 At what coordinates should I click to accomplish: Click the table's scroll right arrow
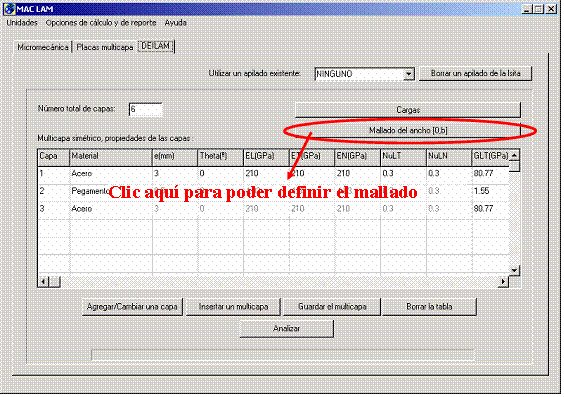(x=503, y=282)
